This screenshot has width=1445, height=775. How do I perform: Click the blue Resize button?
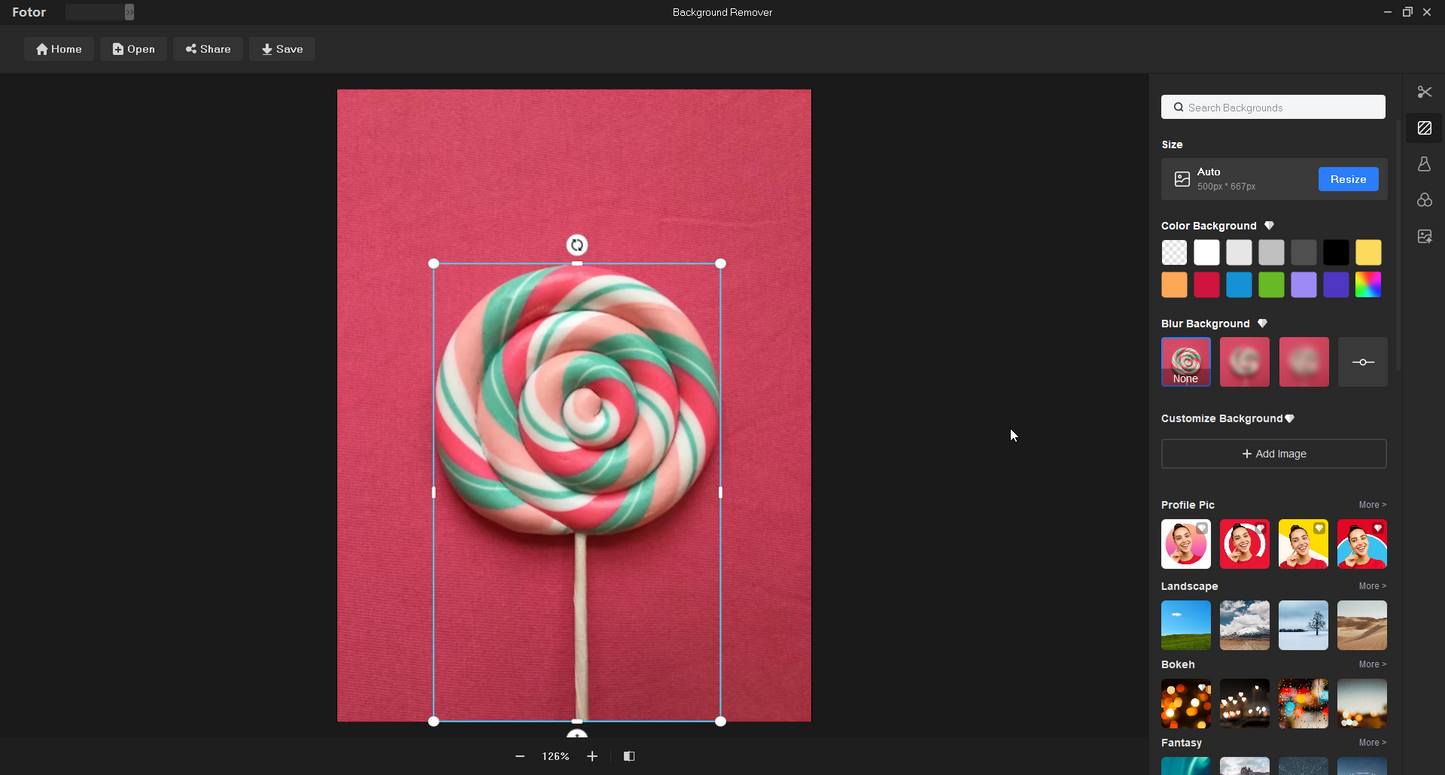coord(1347,179)
